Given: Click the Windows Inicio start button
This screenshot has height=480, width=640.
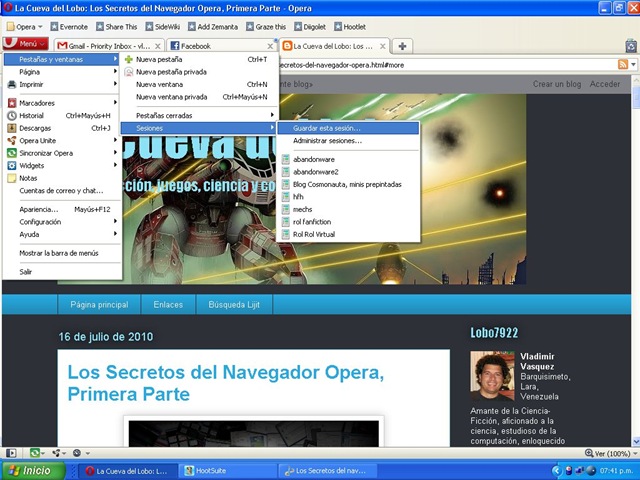Looking at the screenshot, I should (x=33, y=471).
